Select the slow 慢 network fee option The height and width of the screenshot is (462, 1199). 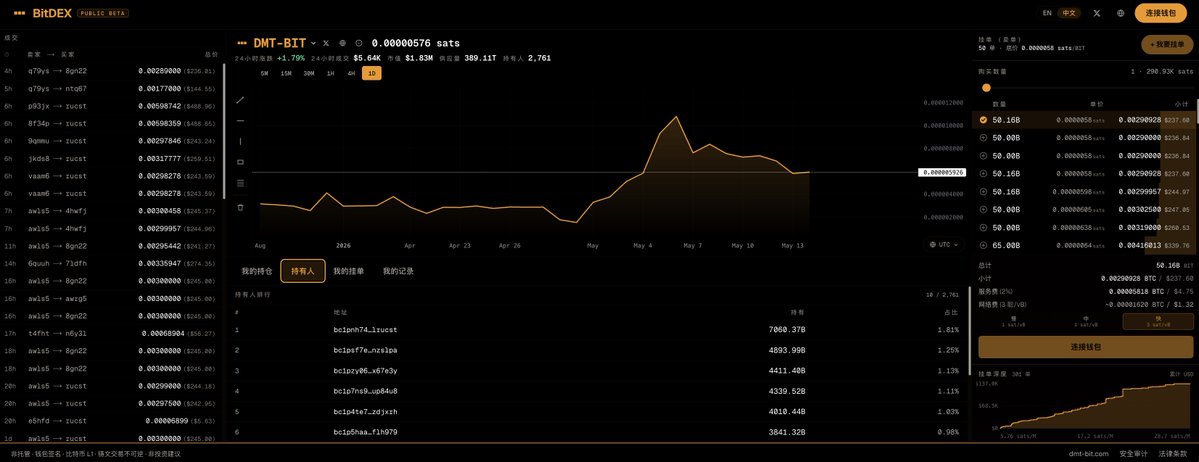1013,321
